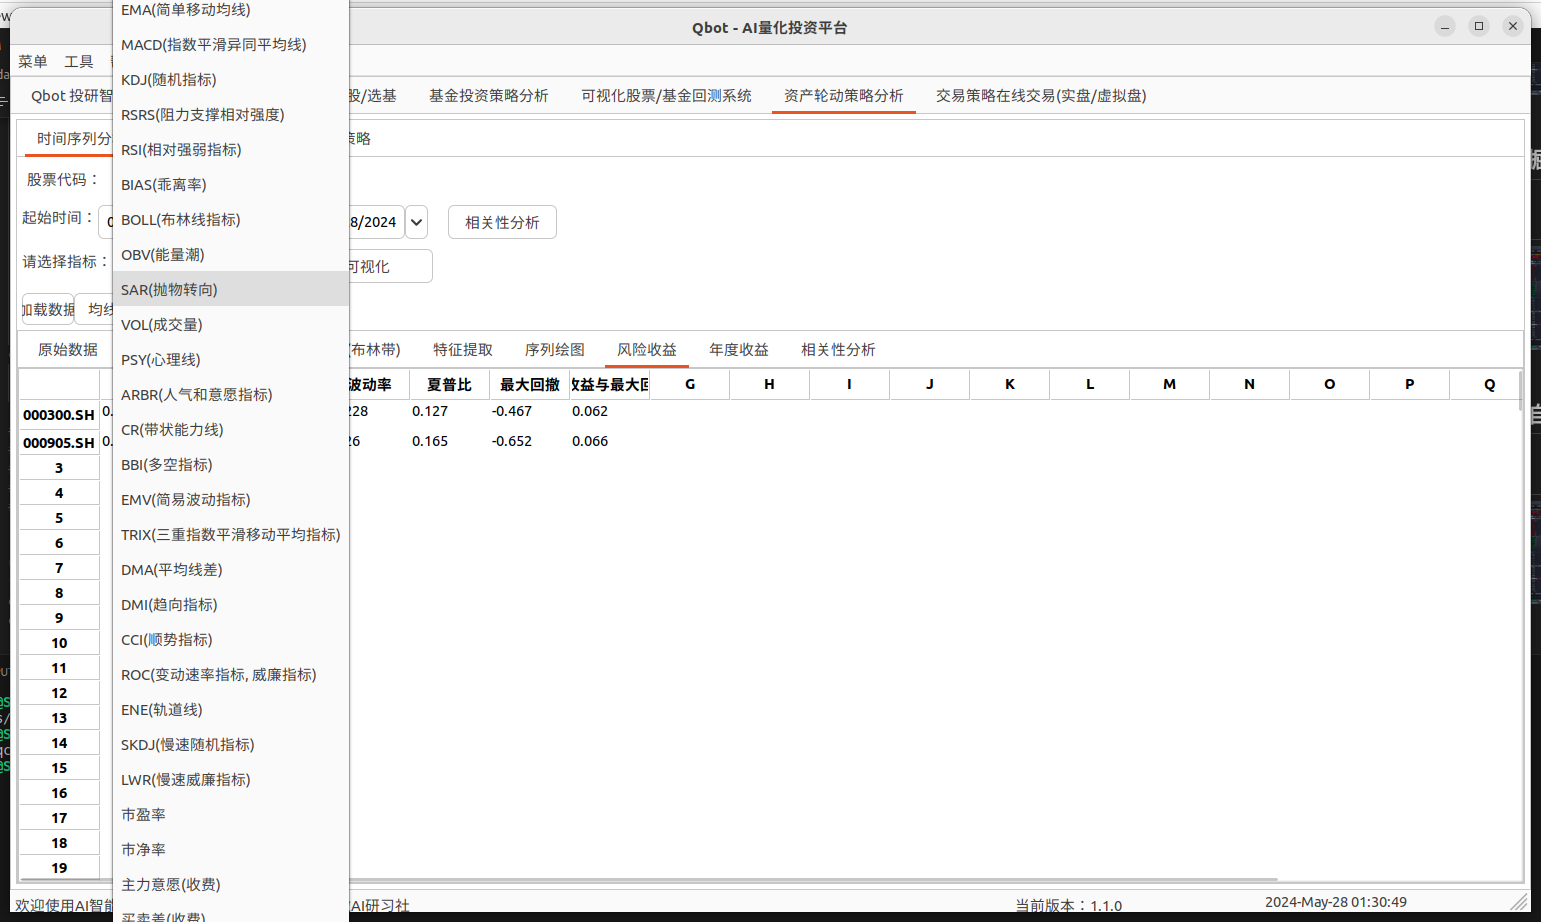The image size is (1541, 922).
Task: Choose the 市盈率 option
Action: (143, 814)
